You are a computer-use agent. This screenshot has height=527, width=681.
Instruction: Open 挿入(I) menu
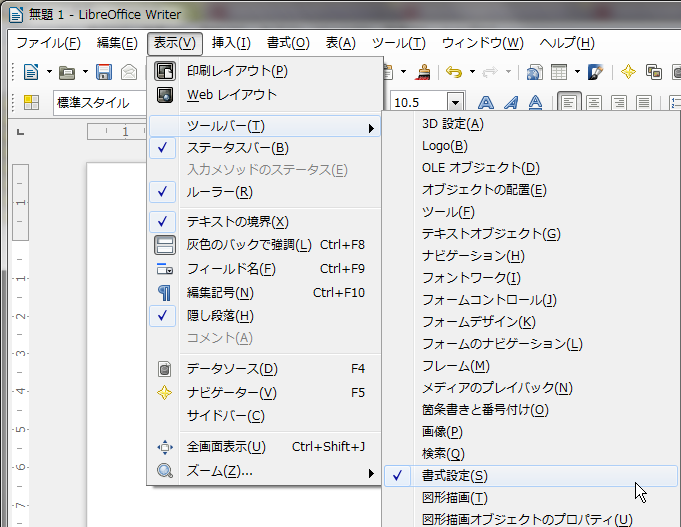231,43
